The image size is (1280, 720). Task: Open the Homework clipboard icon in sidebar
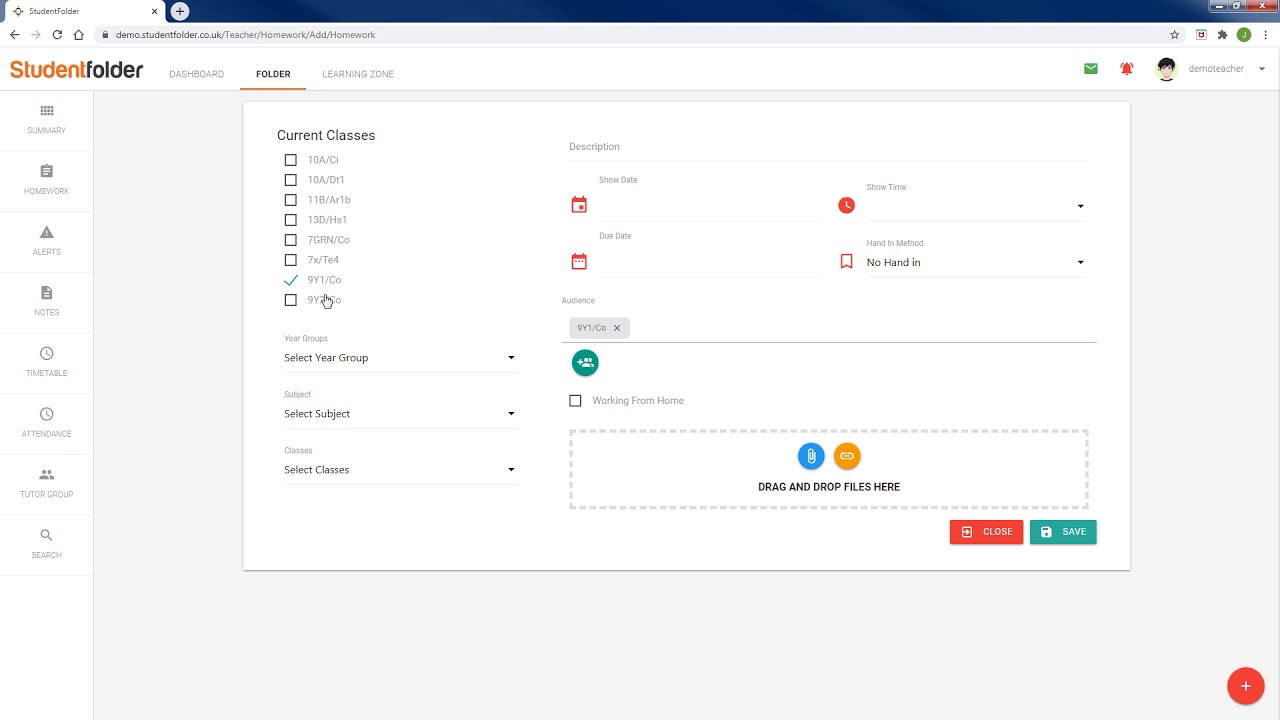(x=47, y=171)
